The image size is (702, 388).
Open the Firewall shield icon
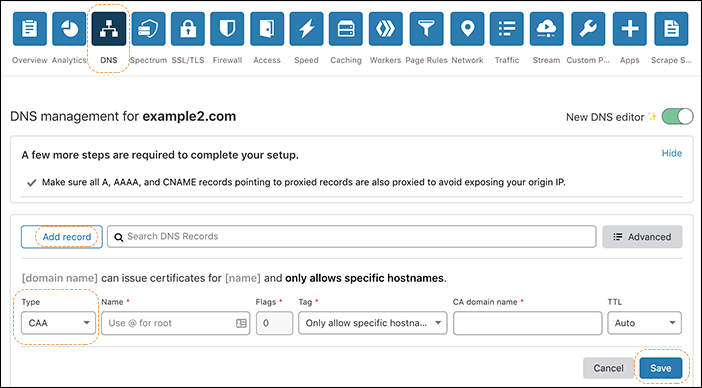(x=227, y=29)
